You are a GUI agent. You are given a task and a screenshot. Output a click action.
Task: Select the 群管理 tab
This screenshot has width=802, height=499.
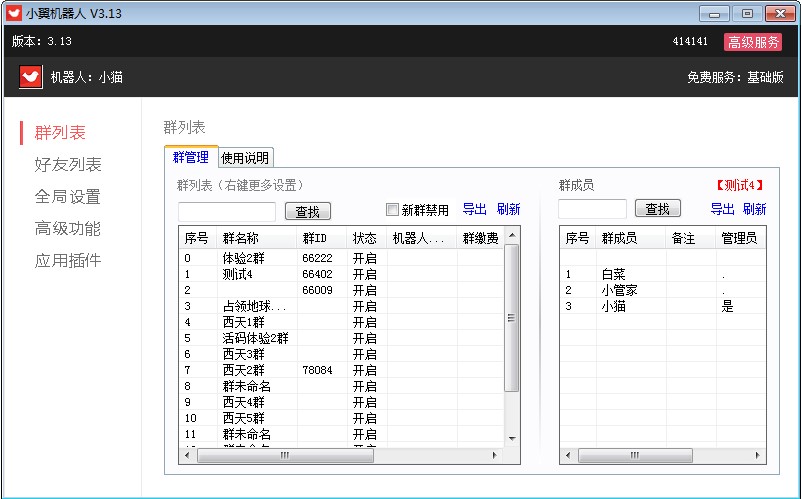(191, 158)
